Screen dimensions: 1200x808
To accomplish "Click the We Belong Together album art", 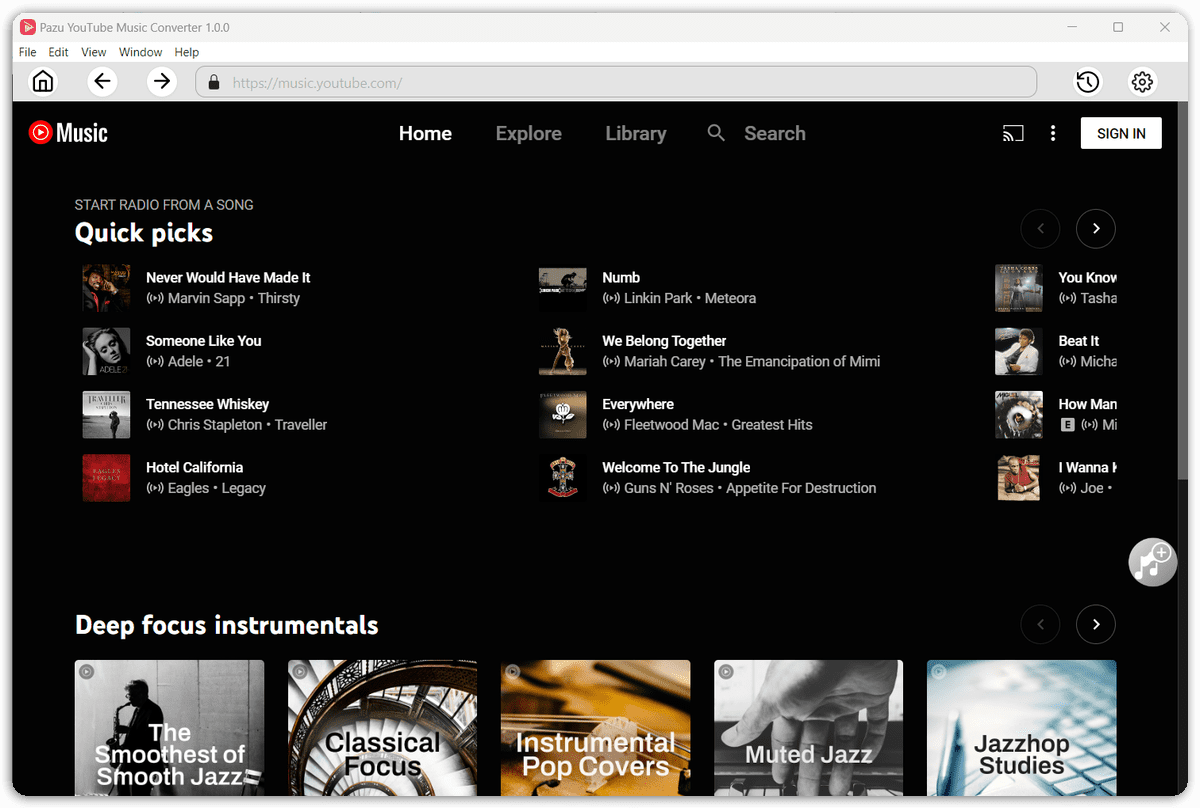I will pos(563,351).
